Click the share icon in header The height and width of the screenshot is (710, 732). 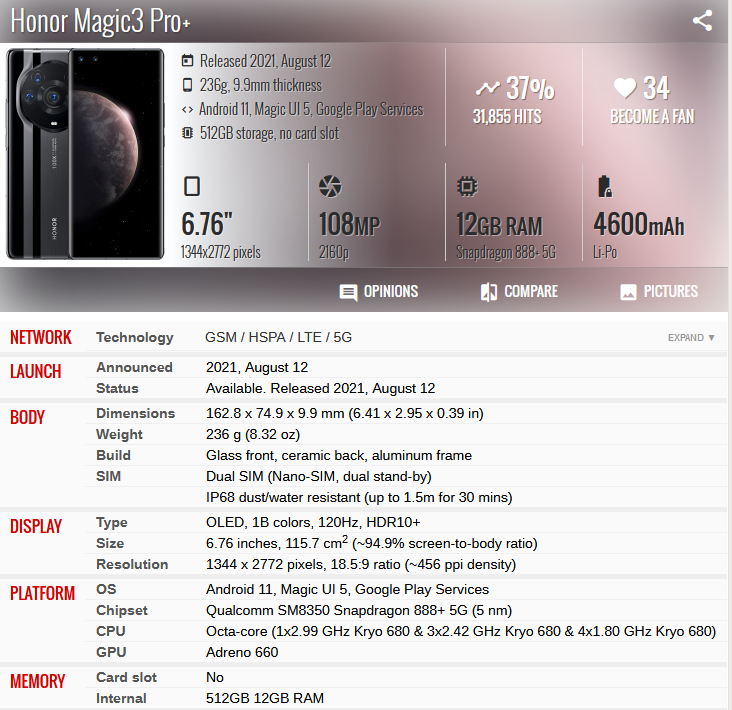click(703, 21)
